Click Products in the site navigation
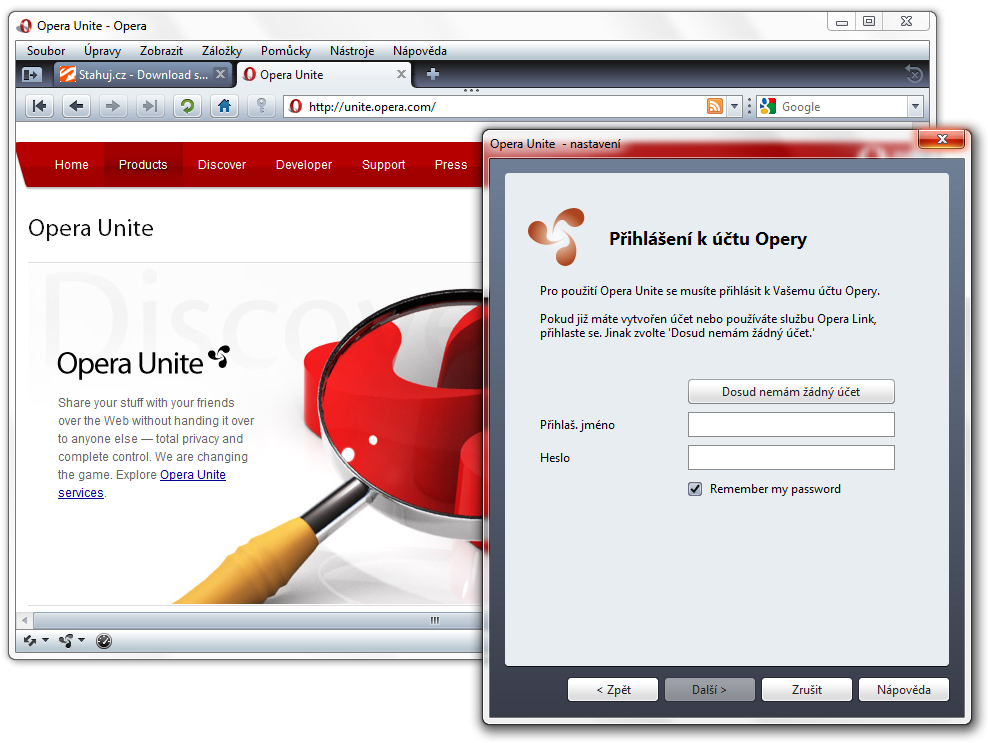 tap(143, 164)
